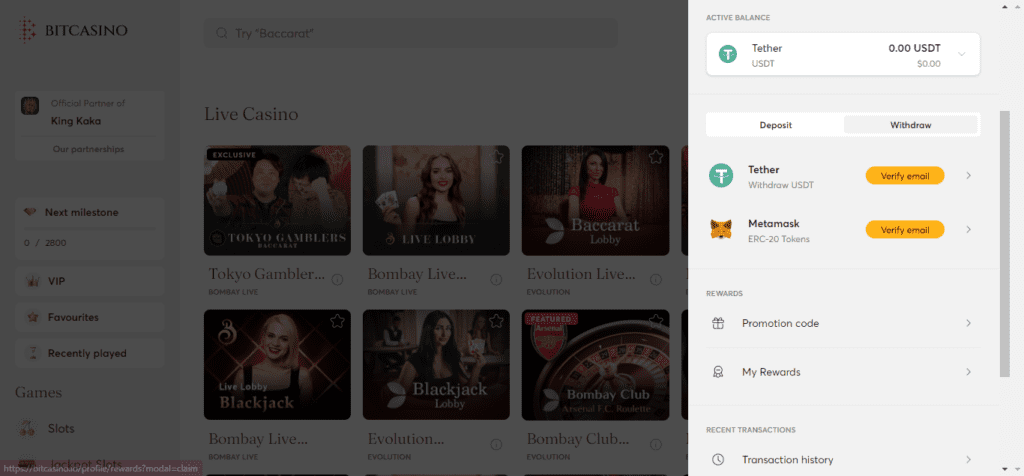Open the Live Lobby thumbnail
The height and width of the screenshot is (476, 1024).
point(436,200)
